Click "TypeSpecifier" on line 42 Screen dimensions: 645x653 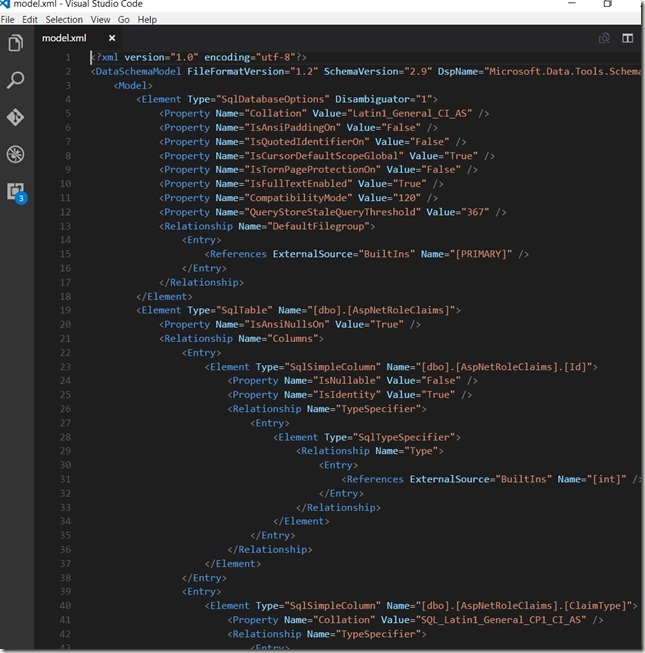378,634
